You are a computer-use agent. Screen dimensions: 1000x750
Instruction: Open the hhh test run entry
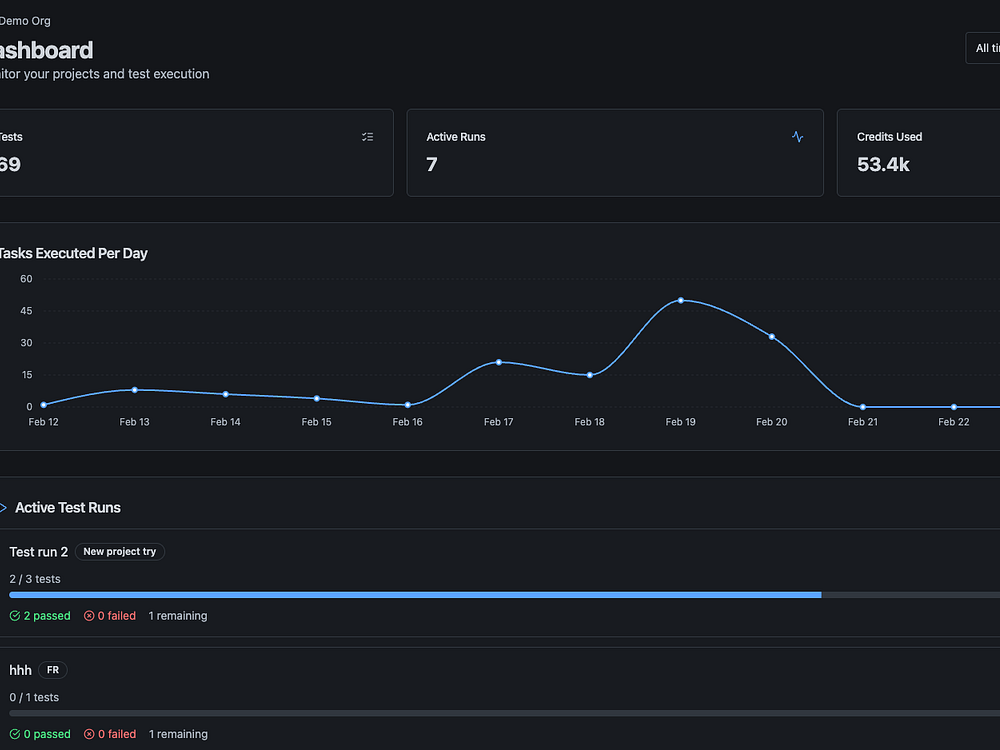(20, 670)
